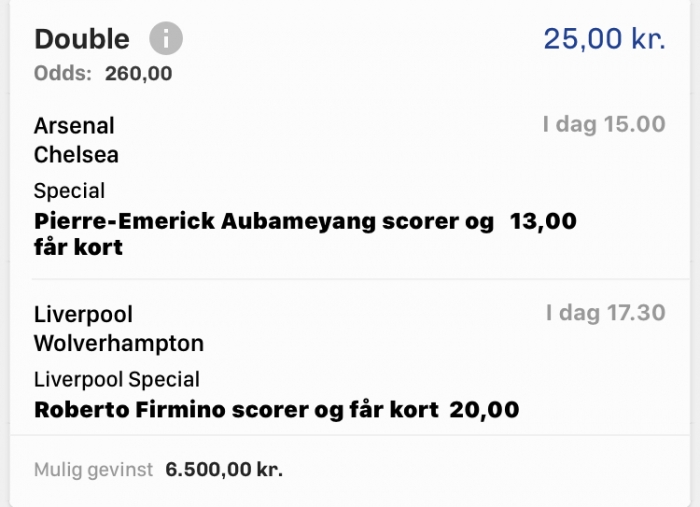The image size is (700, 507).
Task: Click the 20,00 odds for Firmino
Action: (484, 410)
